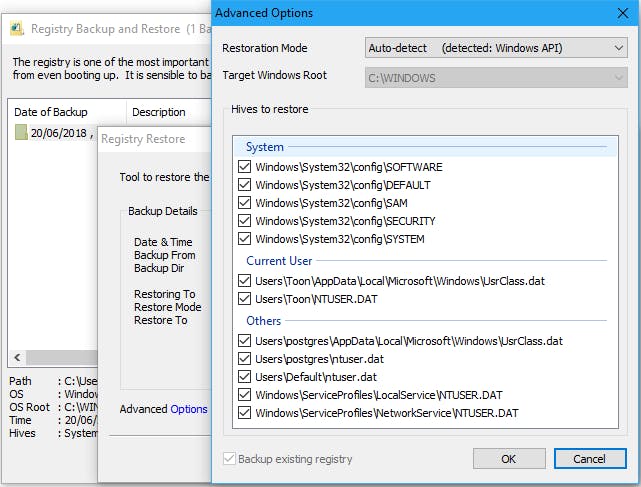Image resolution: width=641 pixels, height=487 pixels.
Task: Click OK to confirm advanced options
Action: point(509,459)
